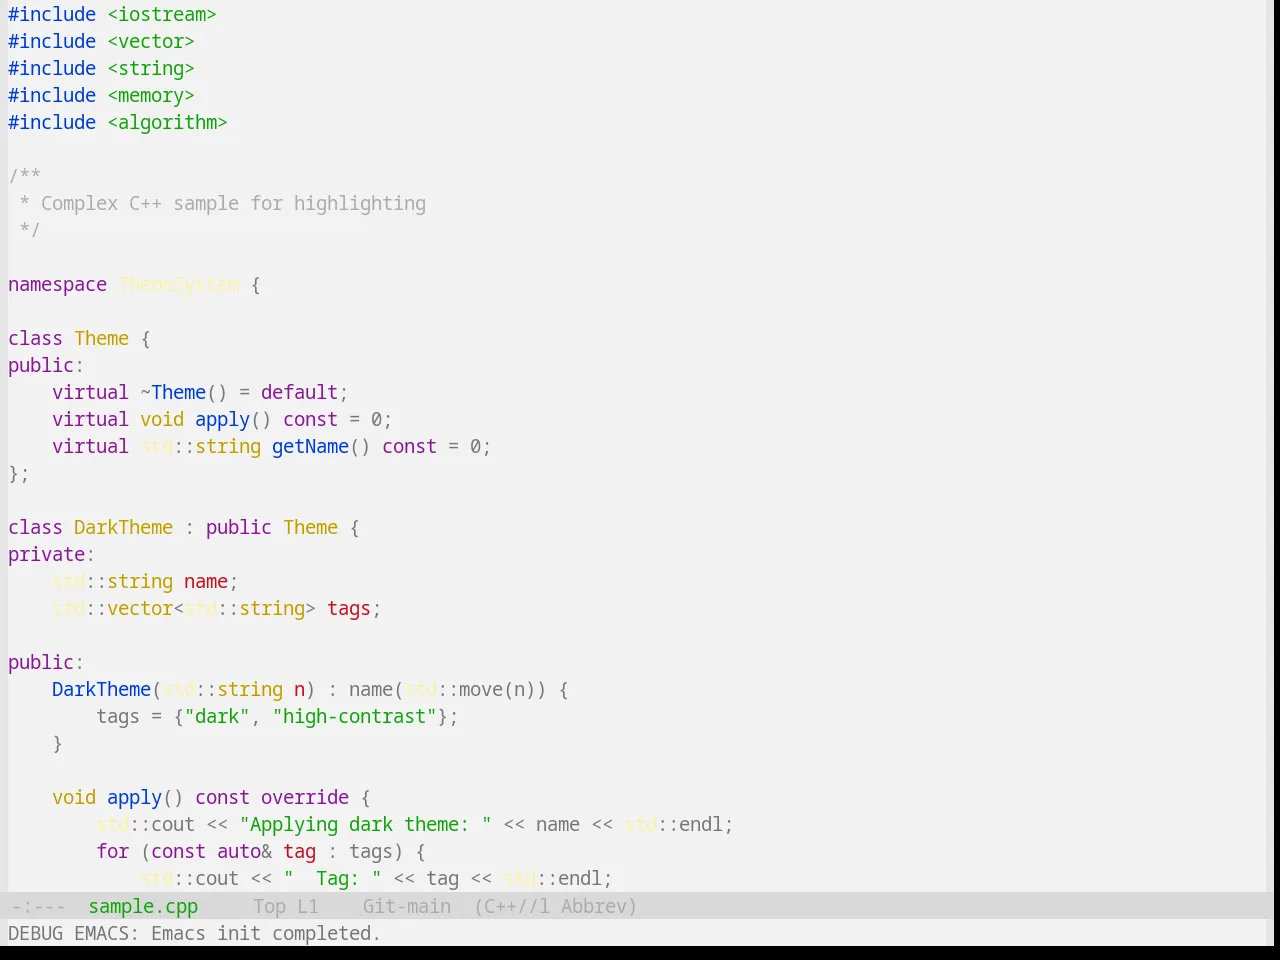Screen dimensions: 1280x960
Task: Click 'move(n)' in the constructor initializer
Action: point(497,689)
